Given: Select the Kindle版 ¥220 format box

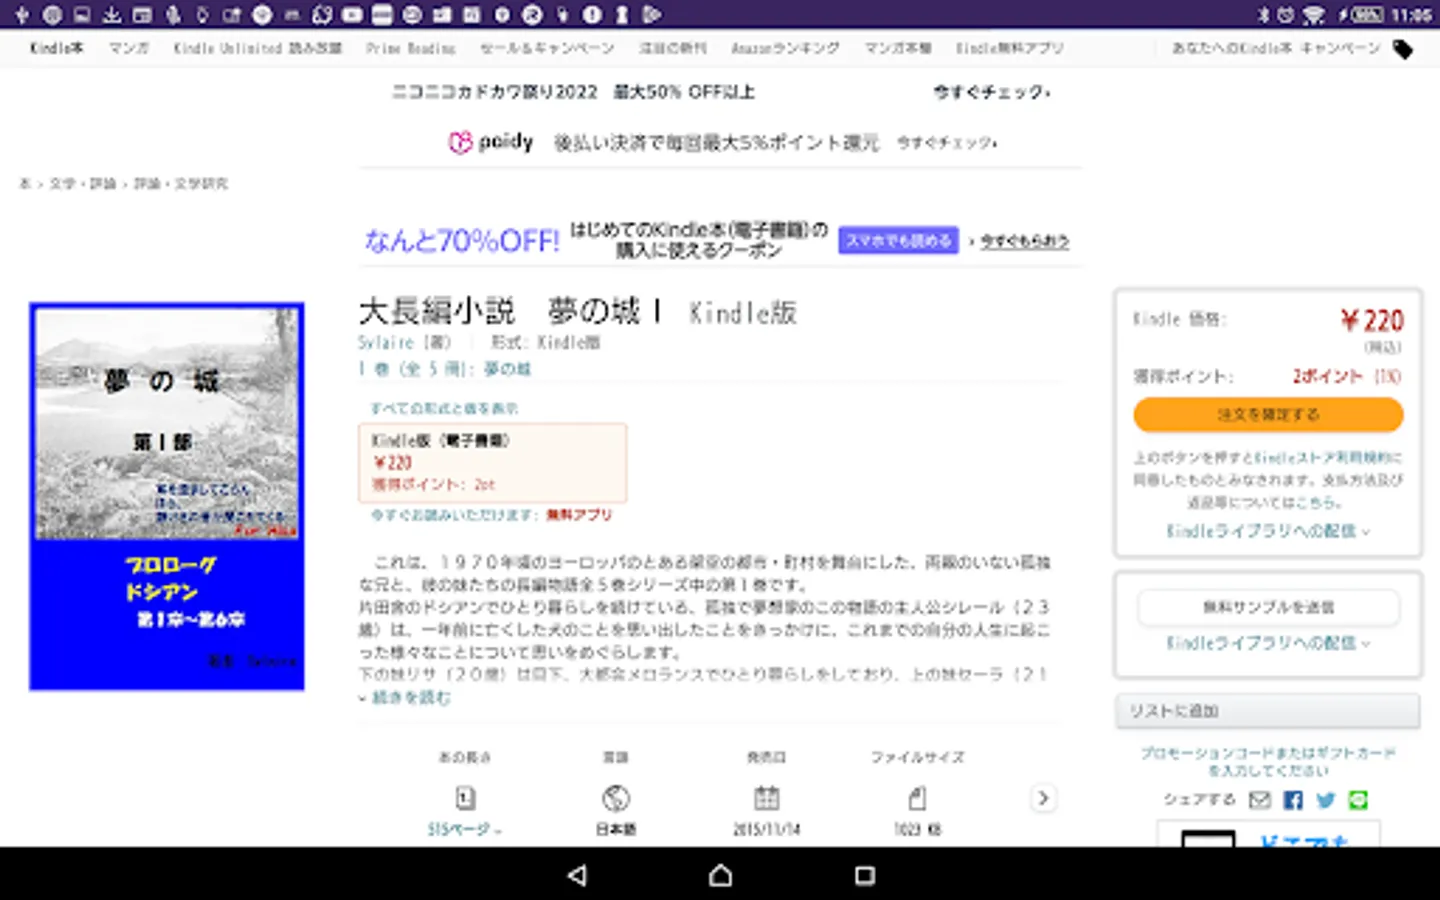Looking at the screenshot, I should pyautogui.click(x=492, y=462).
